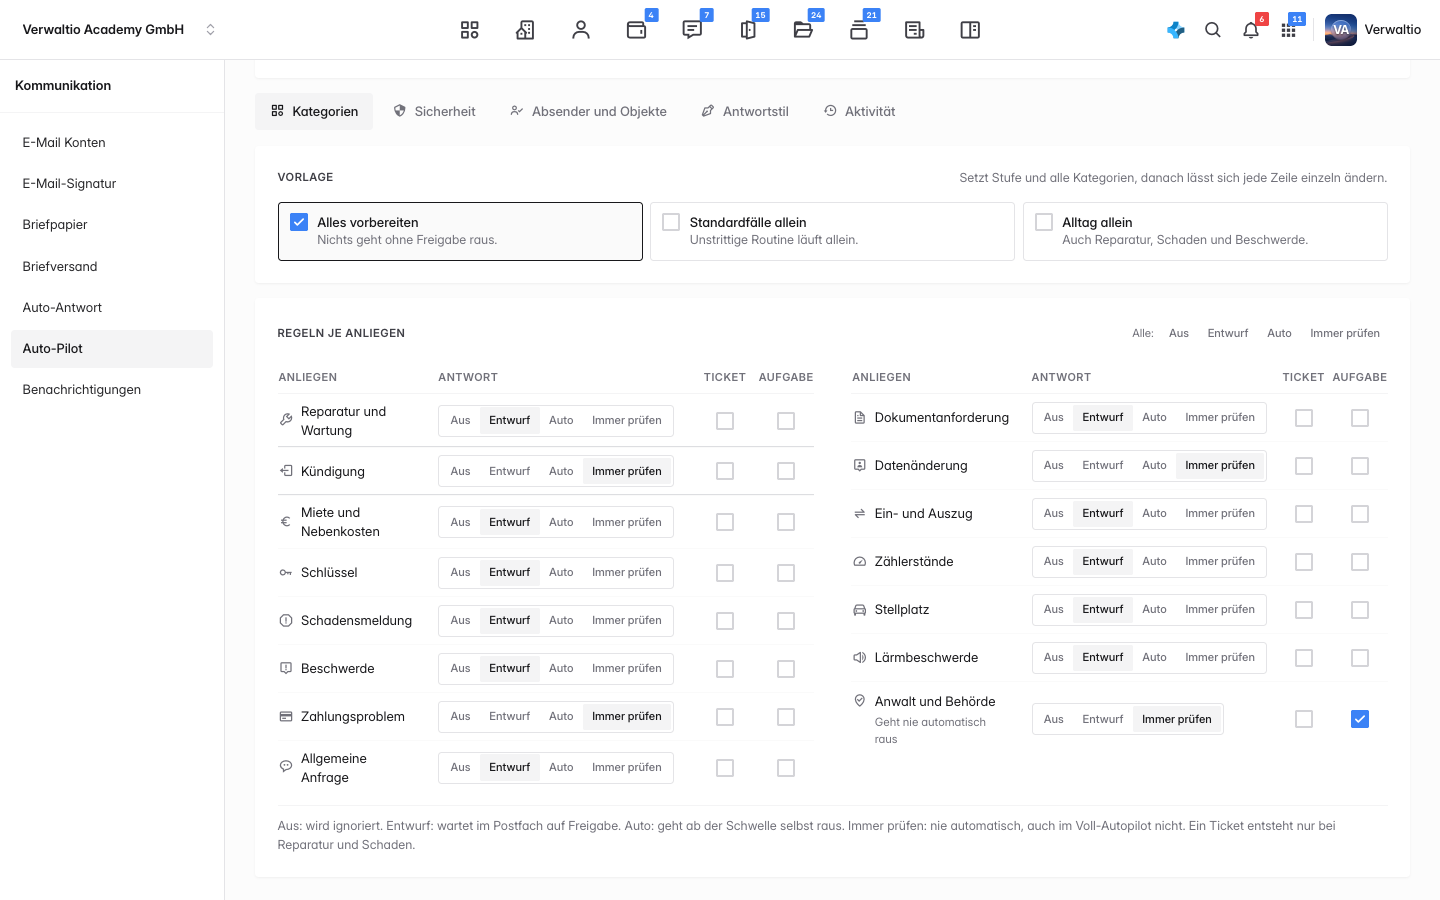Check the Standardfälle allein checkbox
Viewport: 1440px width, 900px height.
(671, 222)
